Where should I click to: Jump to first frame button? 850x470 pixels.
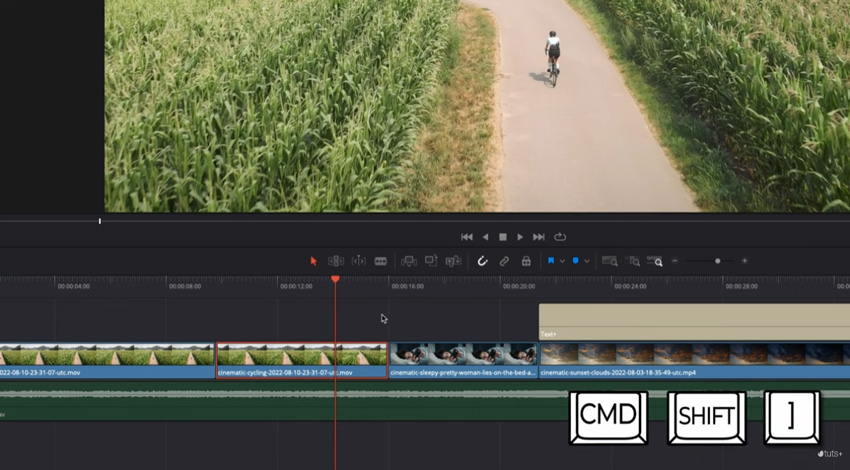466,237
